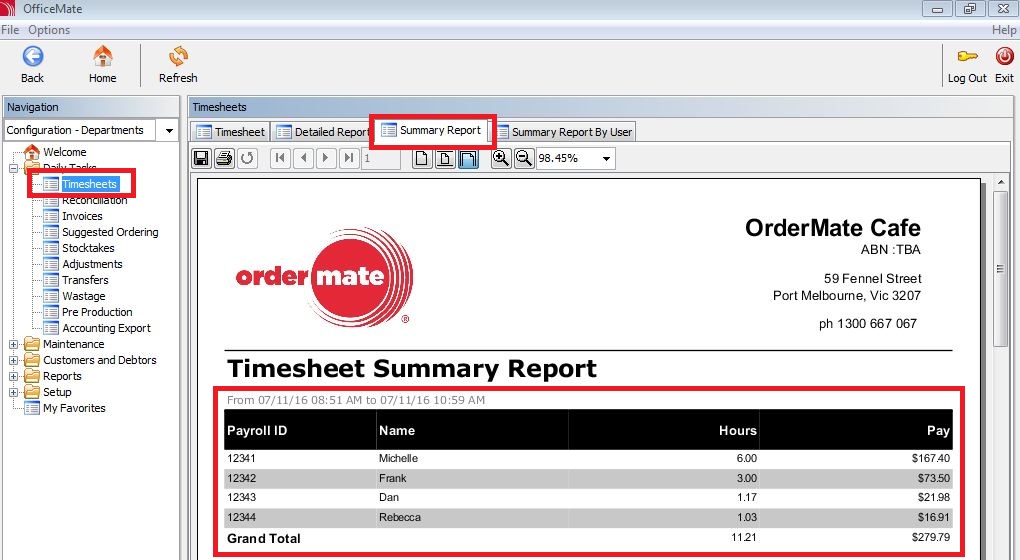
Task: Click Michelle's name in the report
Action: coord(398,459)
